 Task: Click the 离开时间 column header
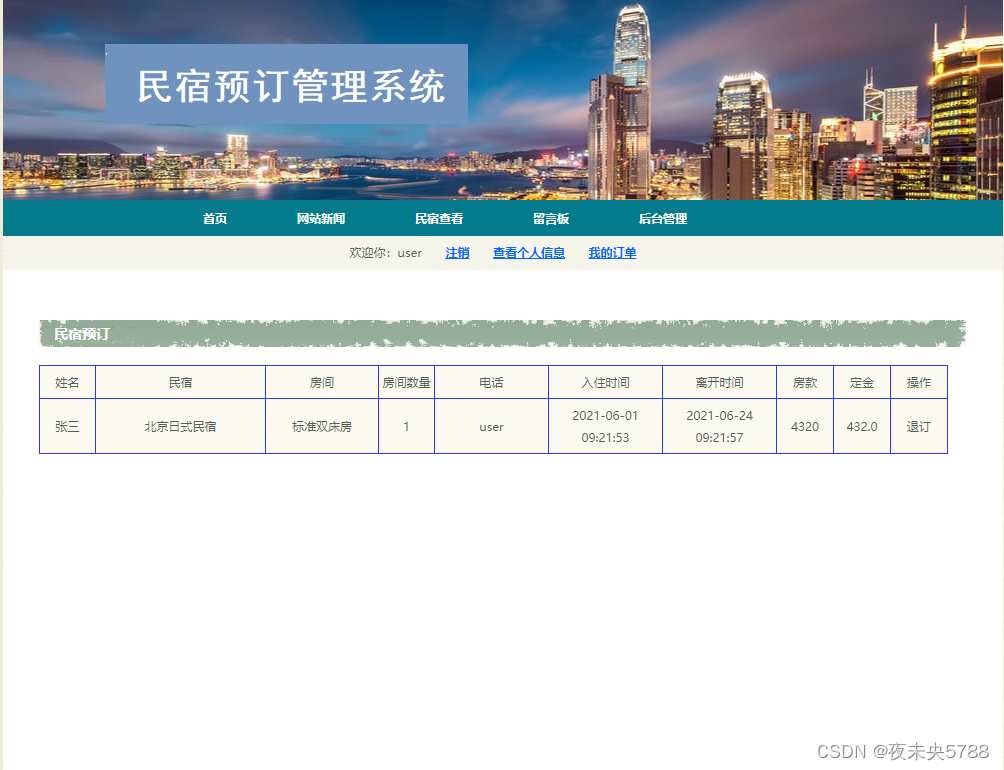pos(719,382)
